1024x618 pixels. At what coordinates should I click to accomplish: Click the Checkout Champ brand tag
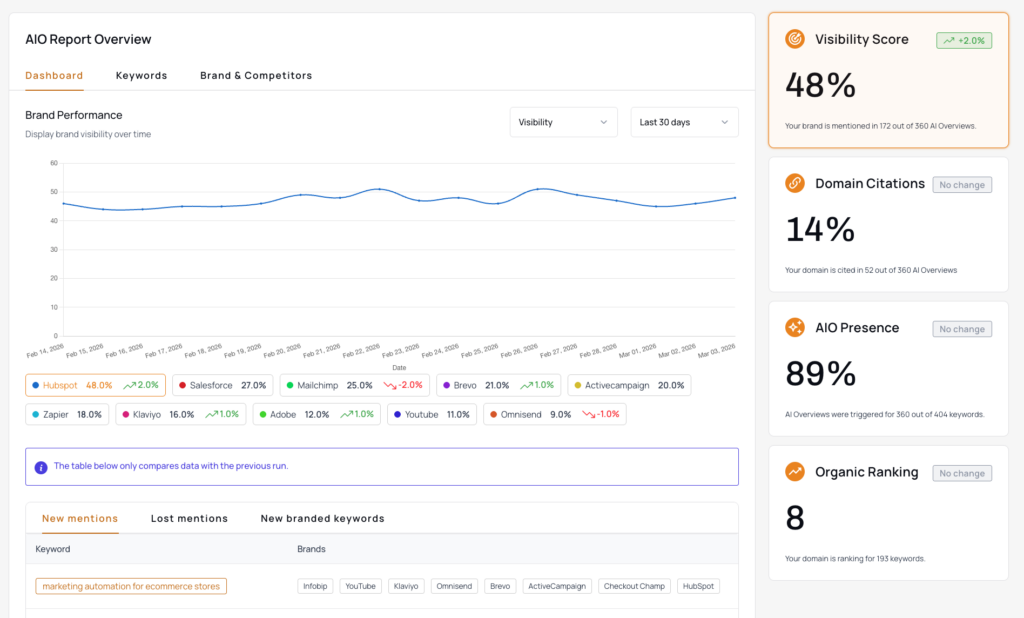[634, 586]
